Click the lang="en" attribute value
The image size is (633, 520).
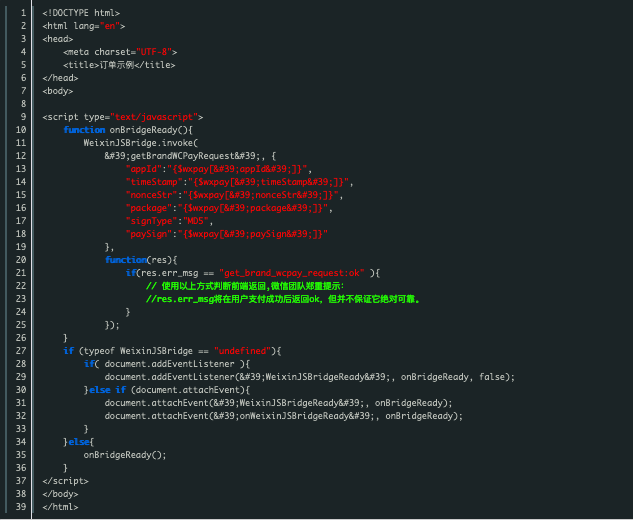tap(110, 26)
